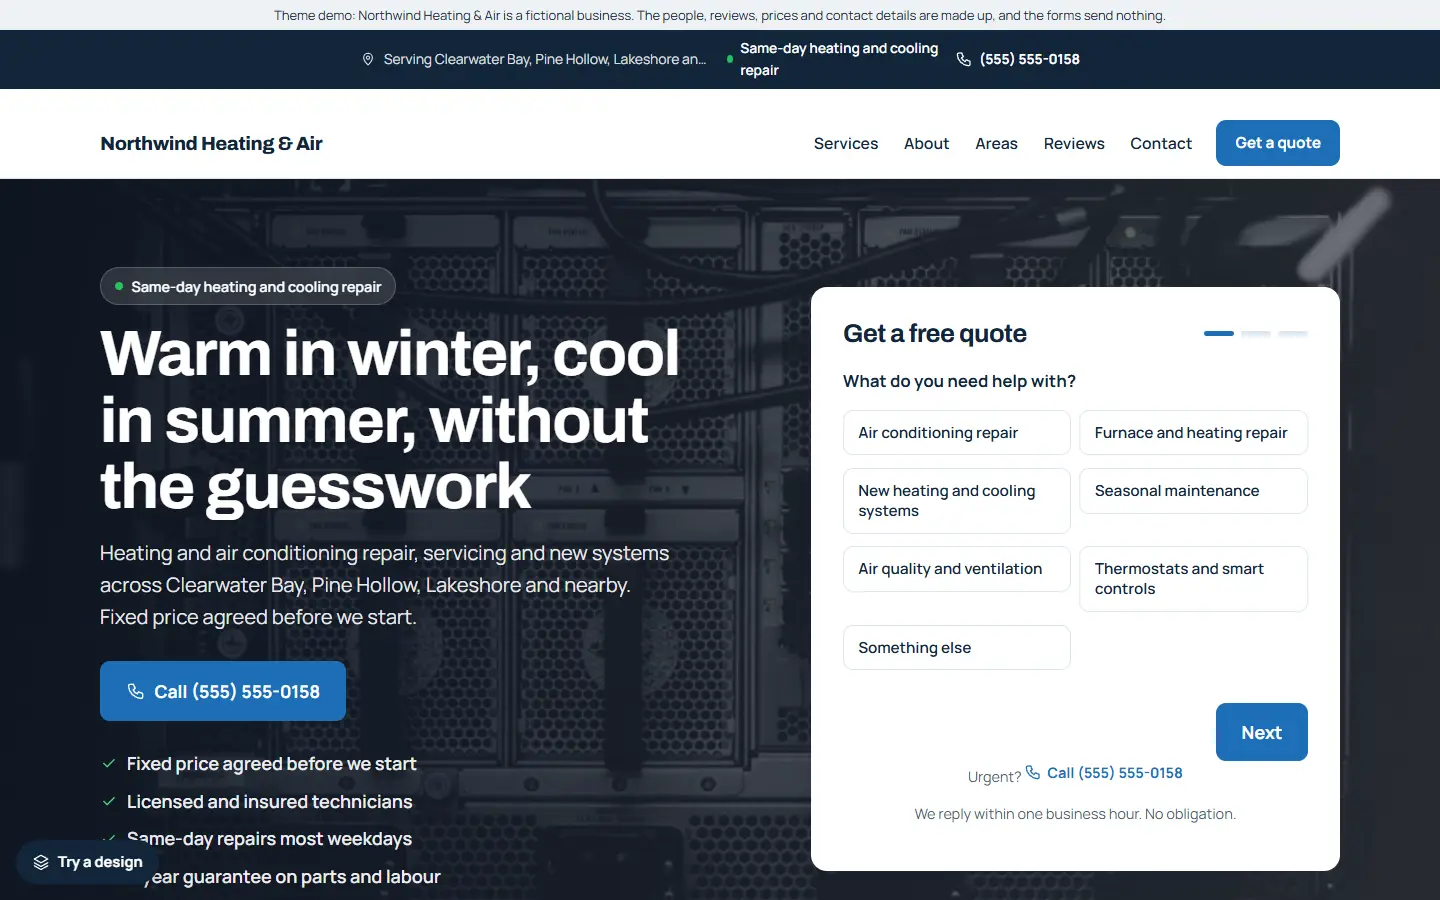The width and height of the screenshot is (1440, 900).
Task: Click Same-day repairs most weekdays text
Action: [269, 838]
